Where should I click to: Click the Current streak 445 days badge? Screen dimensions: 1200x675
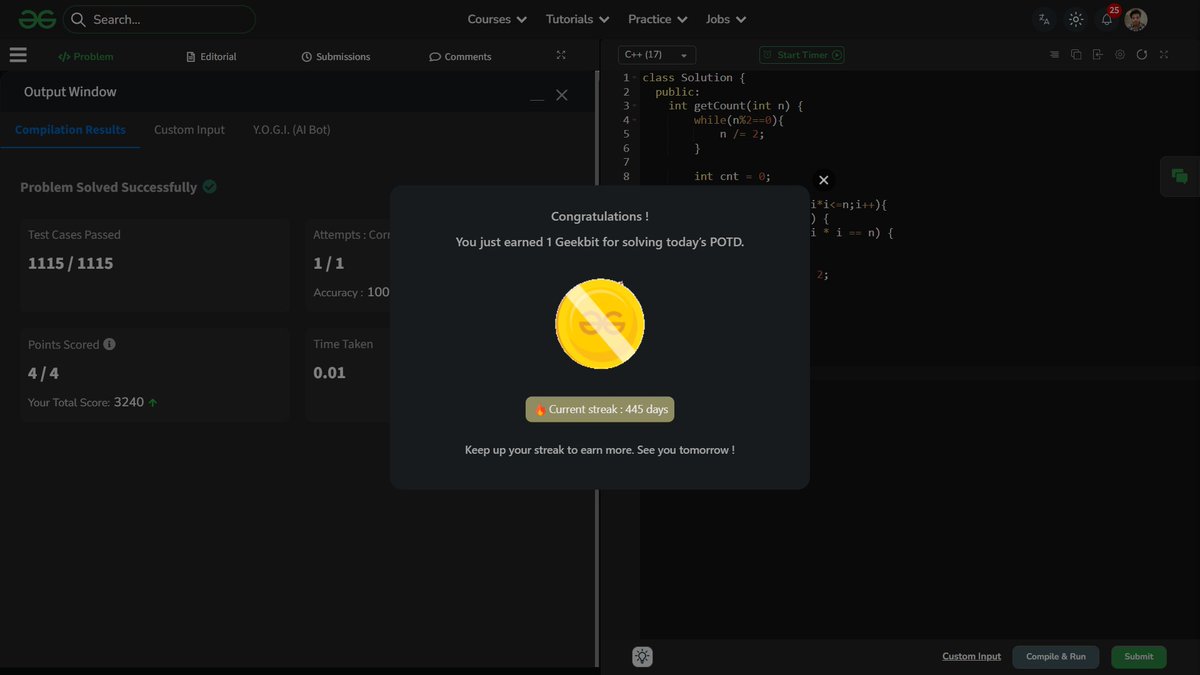600,410
